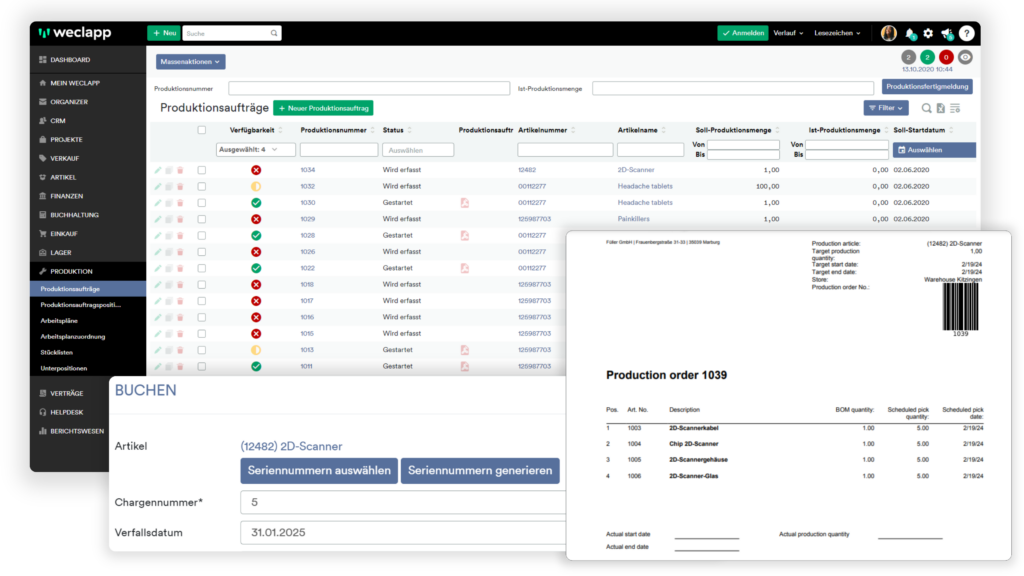
Task: Open Stücklisten in the sidebar
Action: [58, 353]
